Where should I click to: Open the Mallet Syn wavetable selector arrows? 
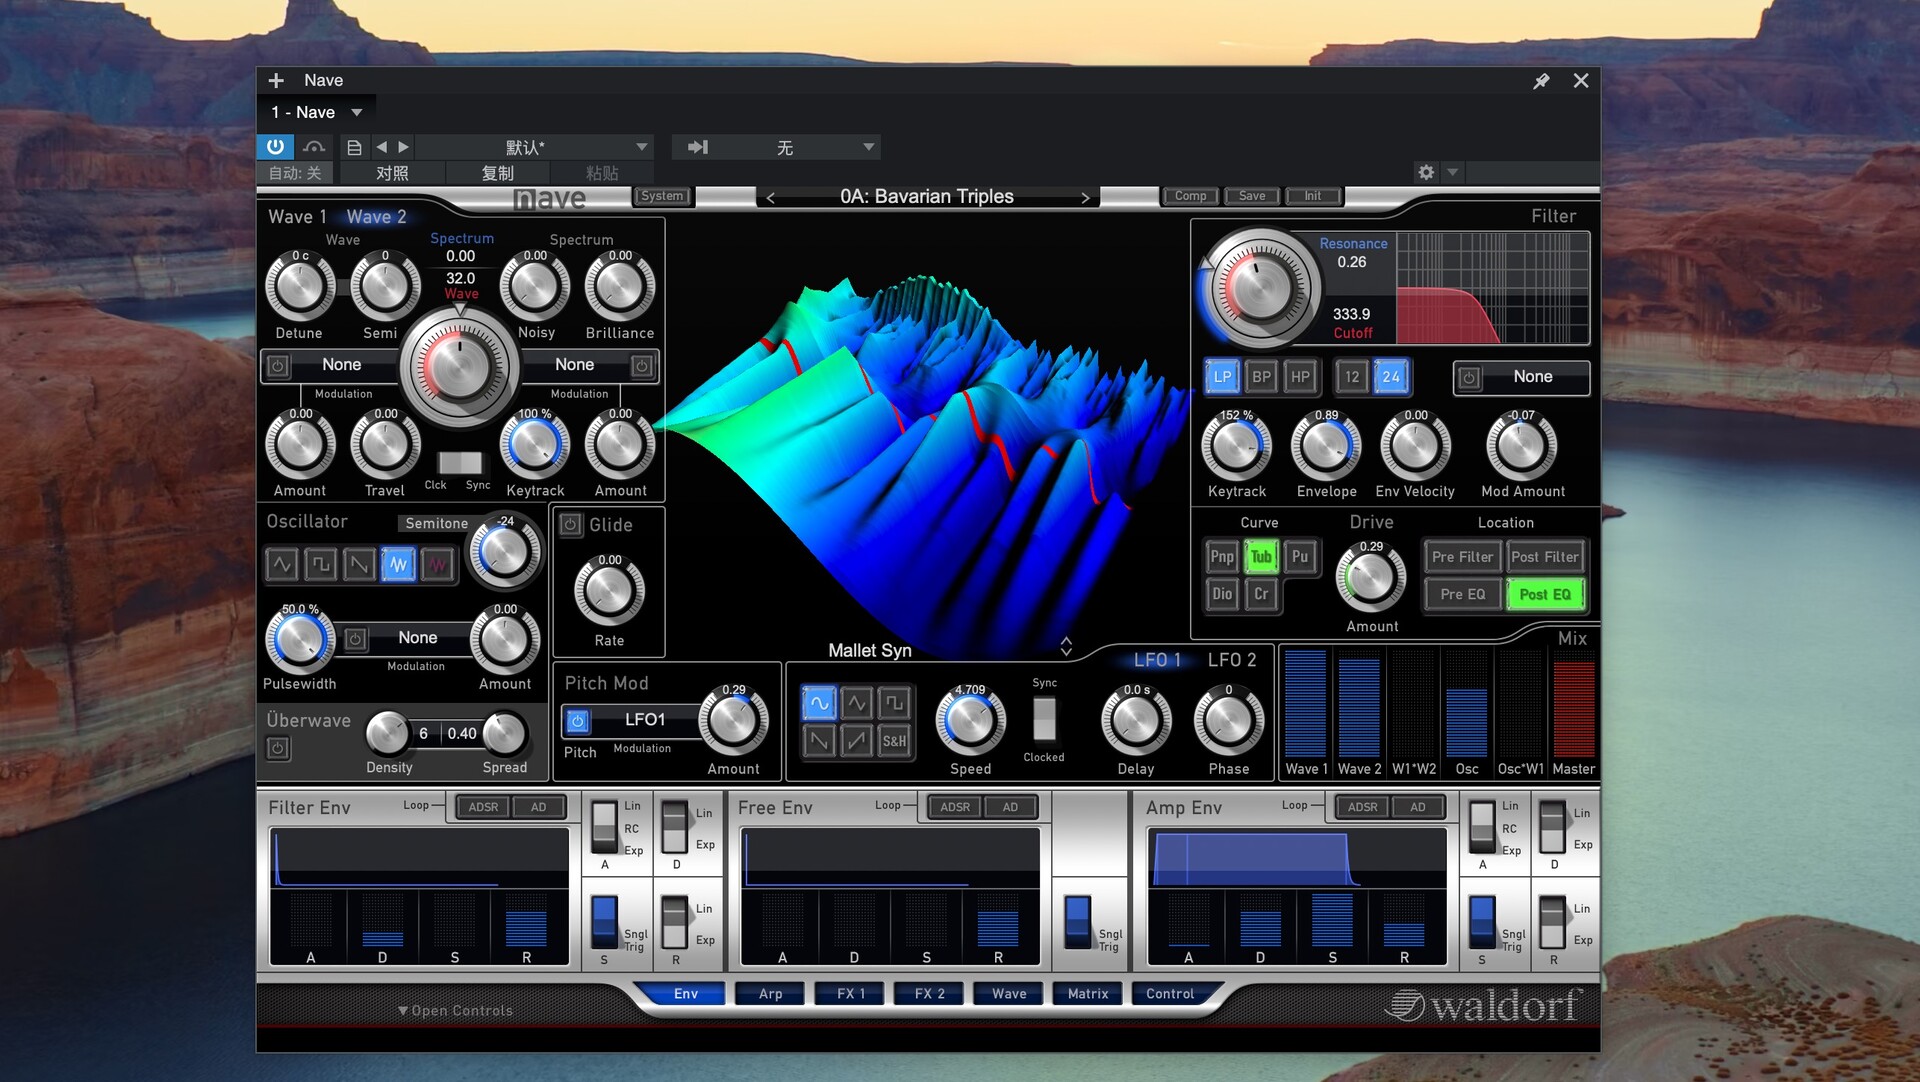(x=1066, y=647)
